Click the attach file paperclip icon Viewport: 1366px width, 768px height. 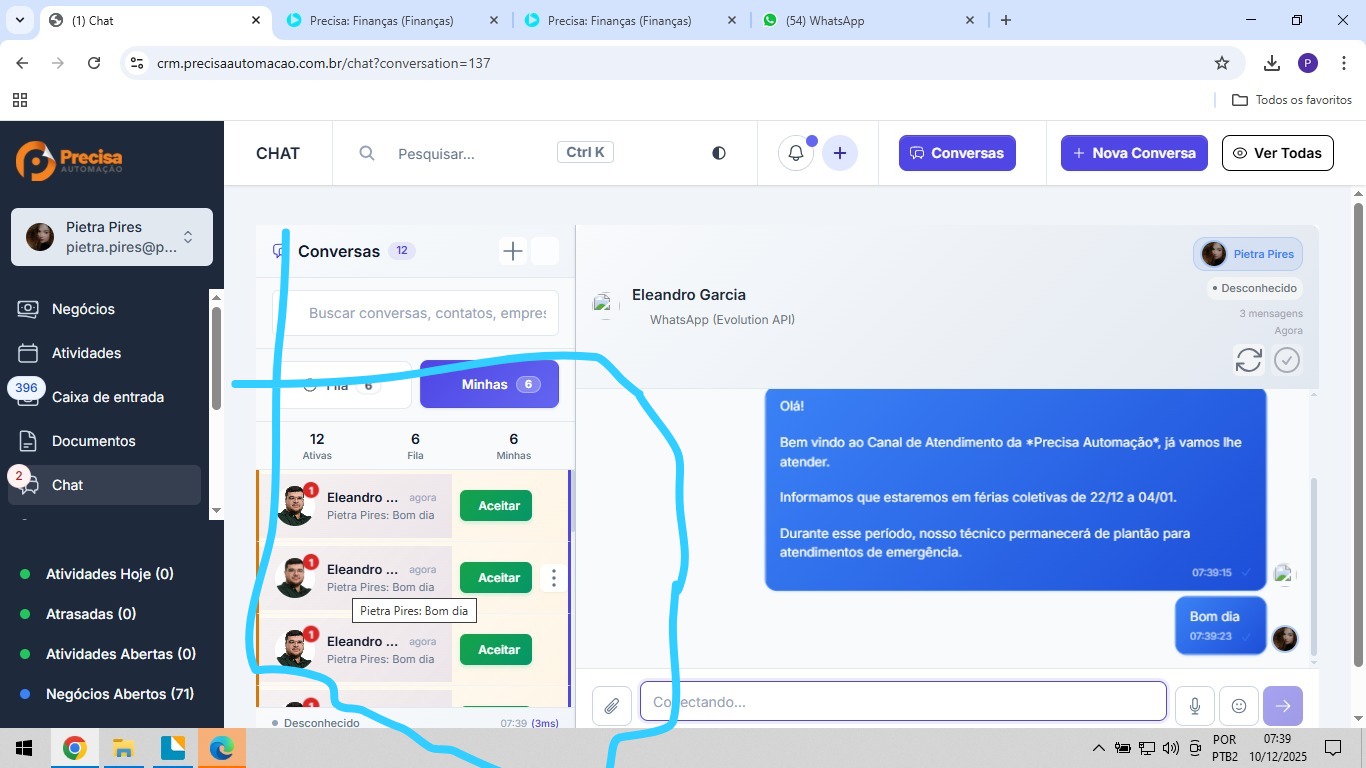[x=611, y=706]
